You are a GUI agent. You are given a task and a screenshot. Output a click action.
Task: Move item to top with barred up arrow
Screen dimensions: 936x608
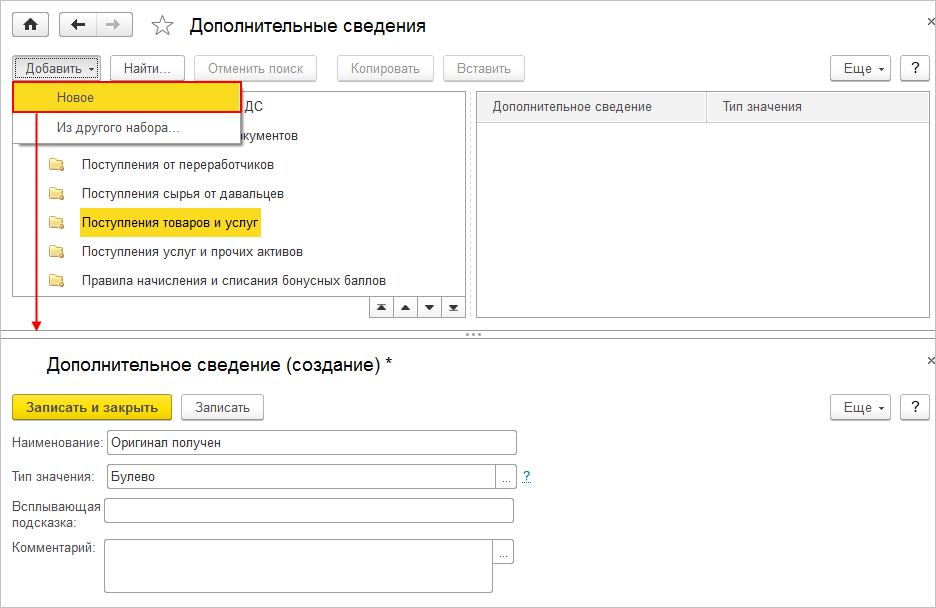pyautogui.click(x=381, y=308)
